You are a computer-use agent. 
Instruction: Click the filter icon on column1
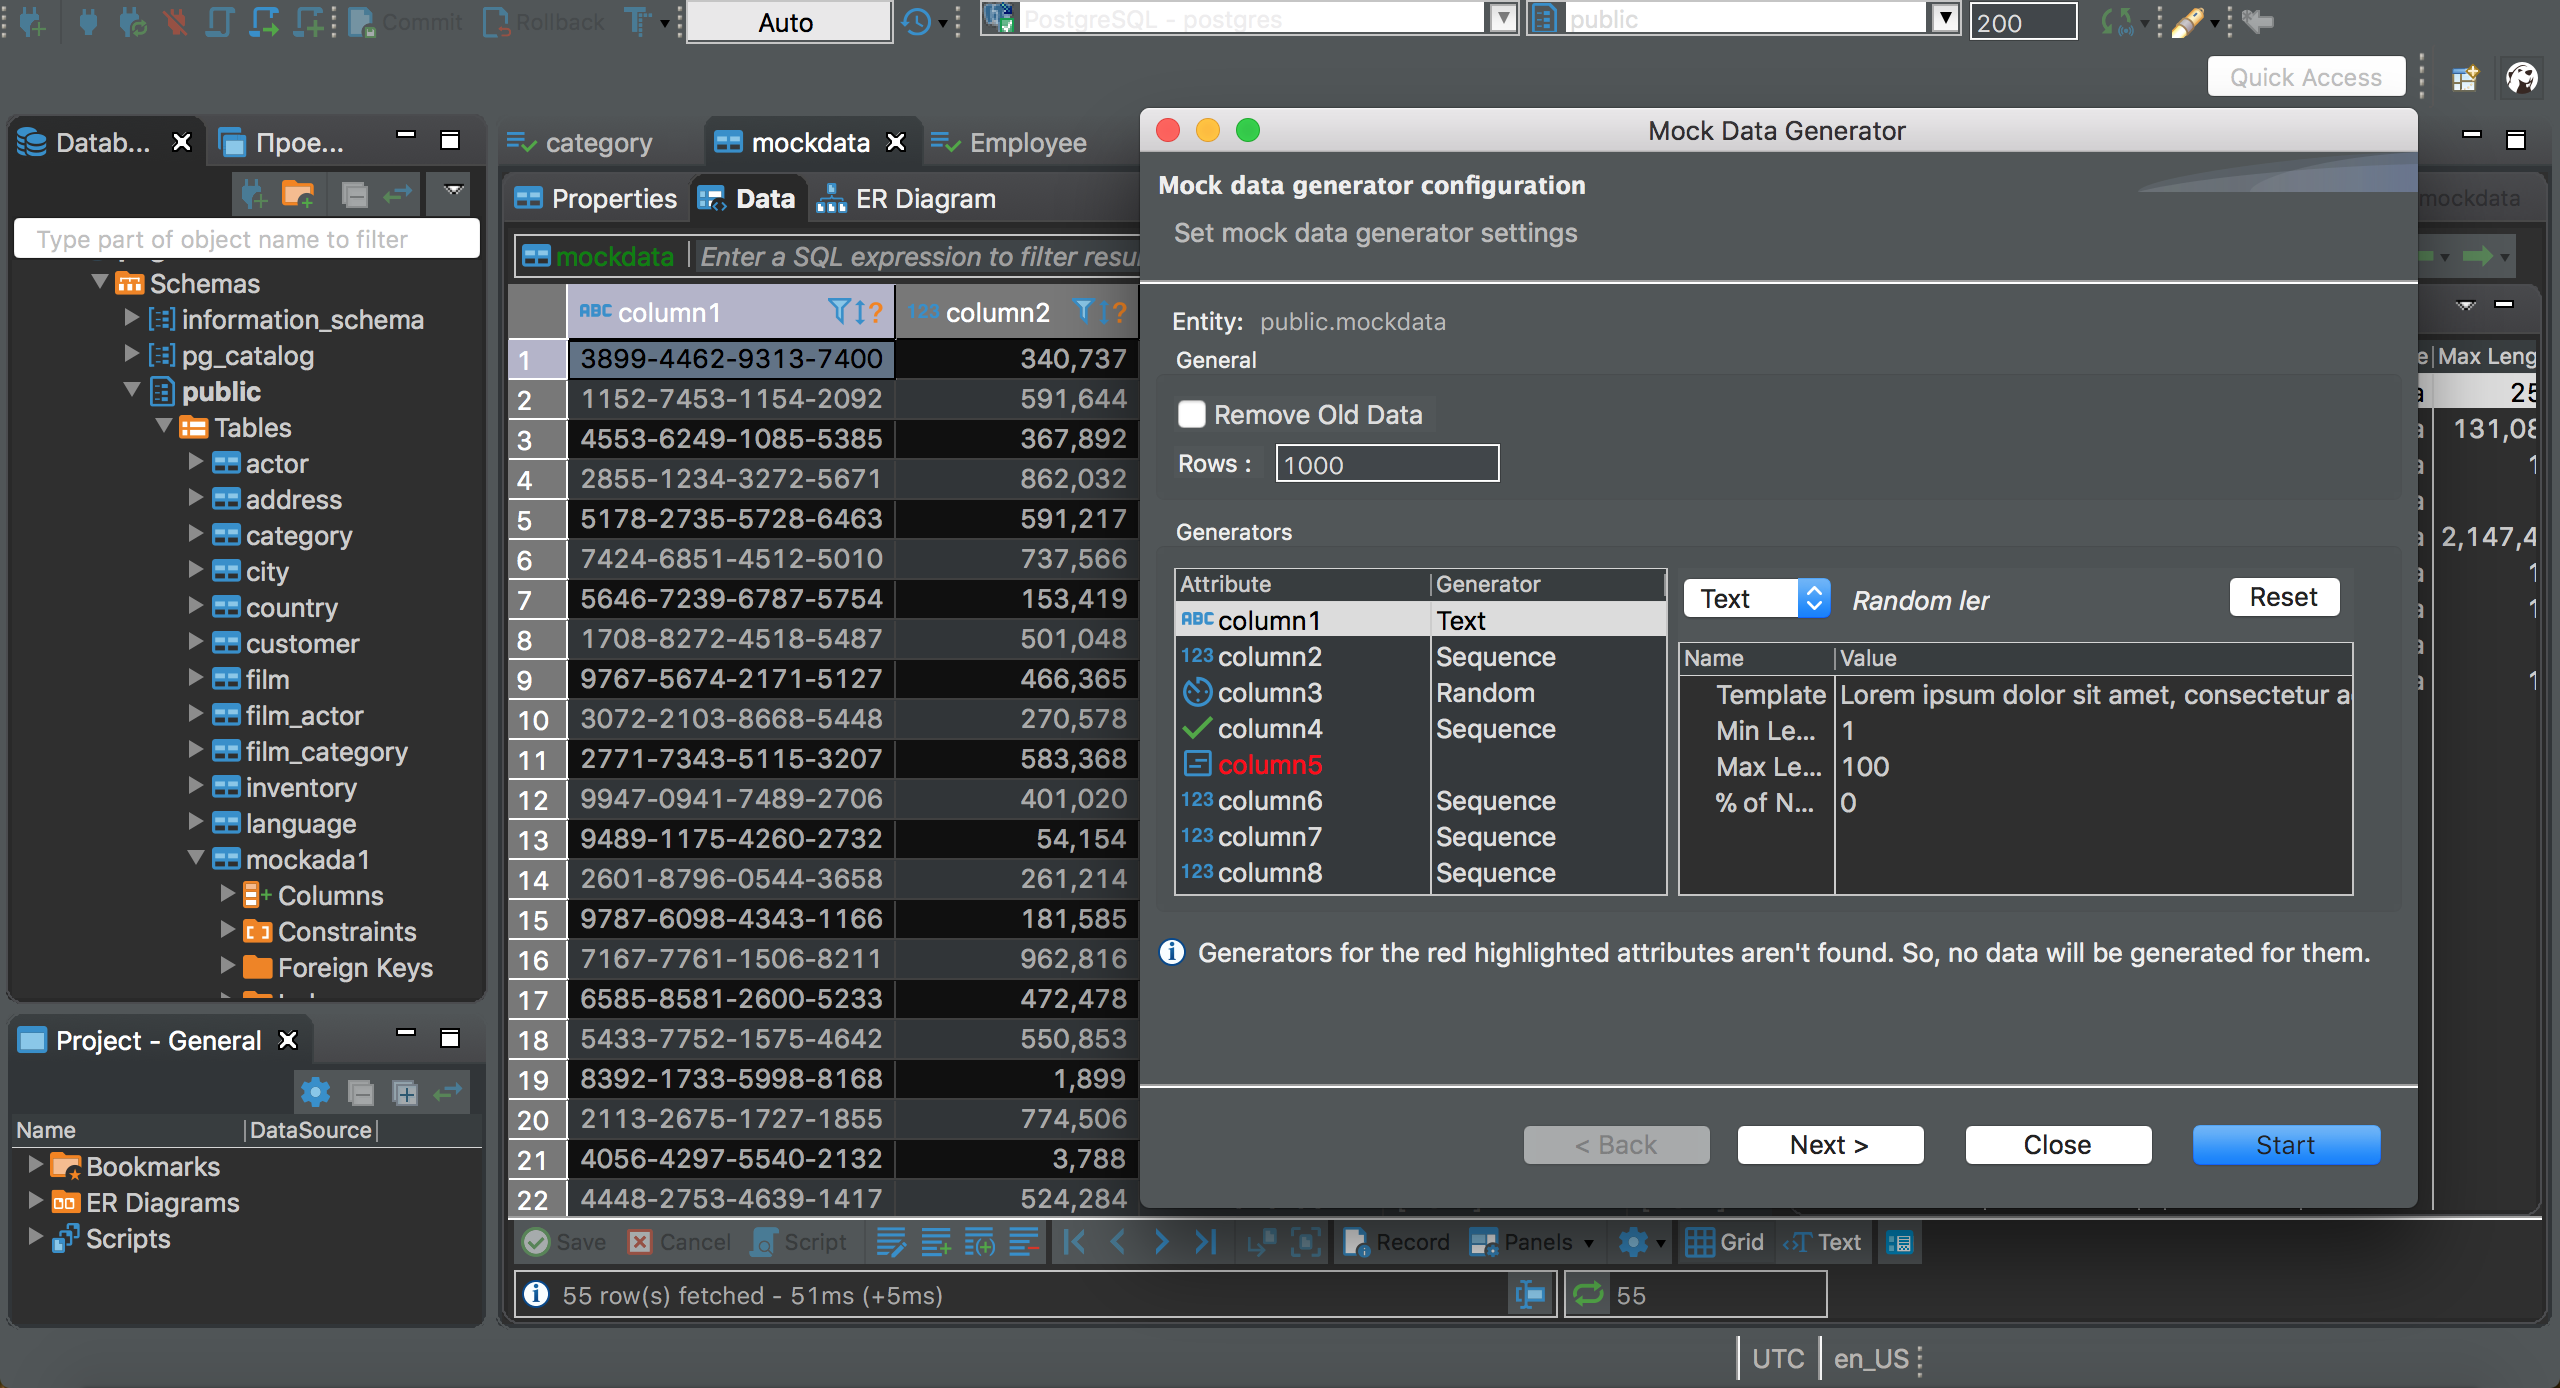tap(839, 315)
